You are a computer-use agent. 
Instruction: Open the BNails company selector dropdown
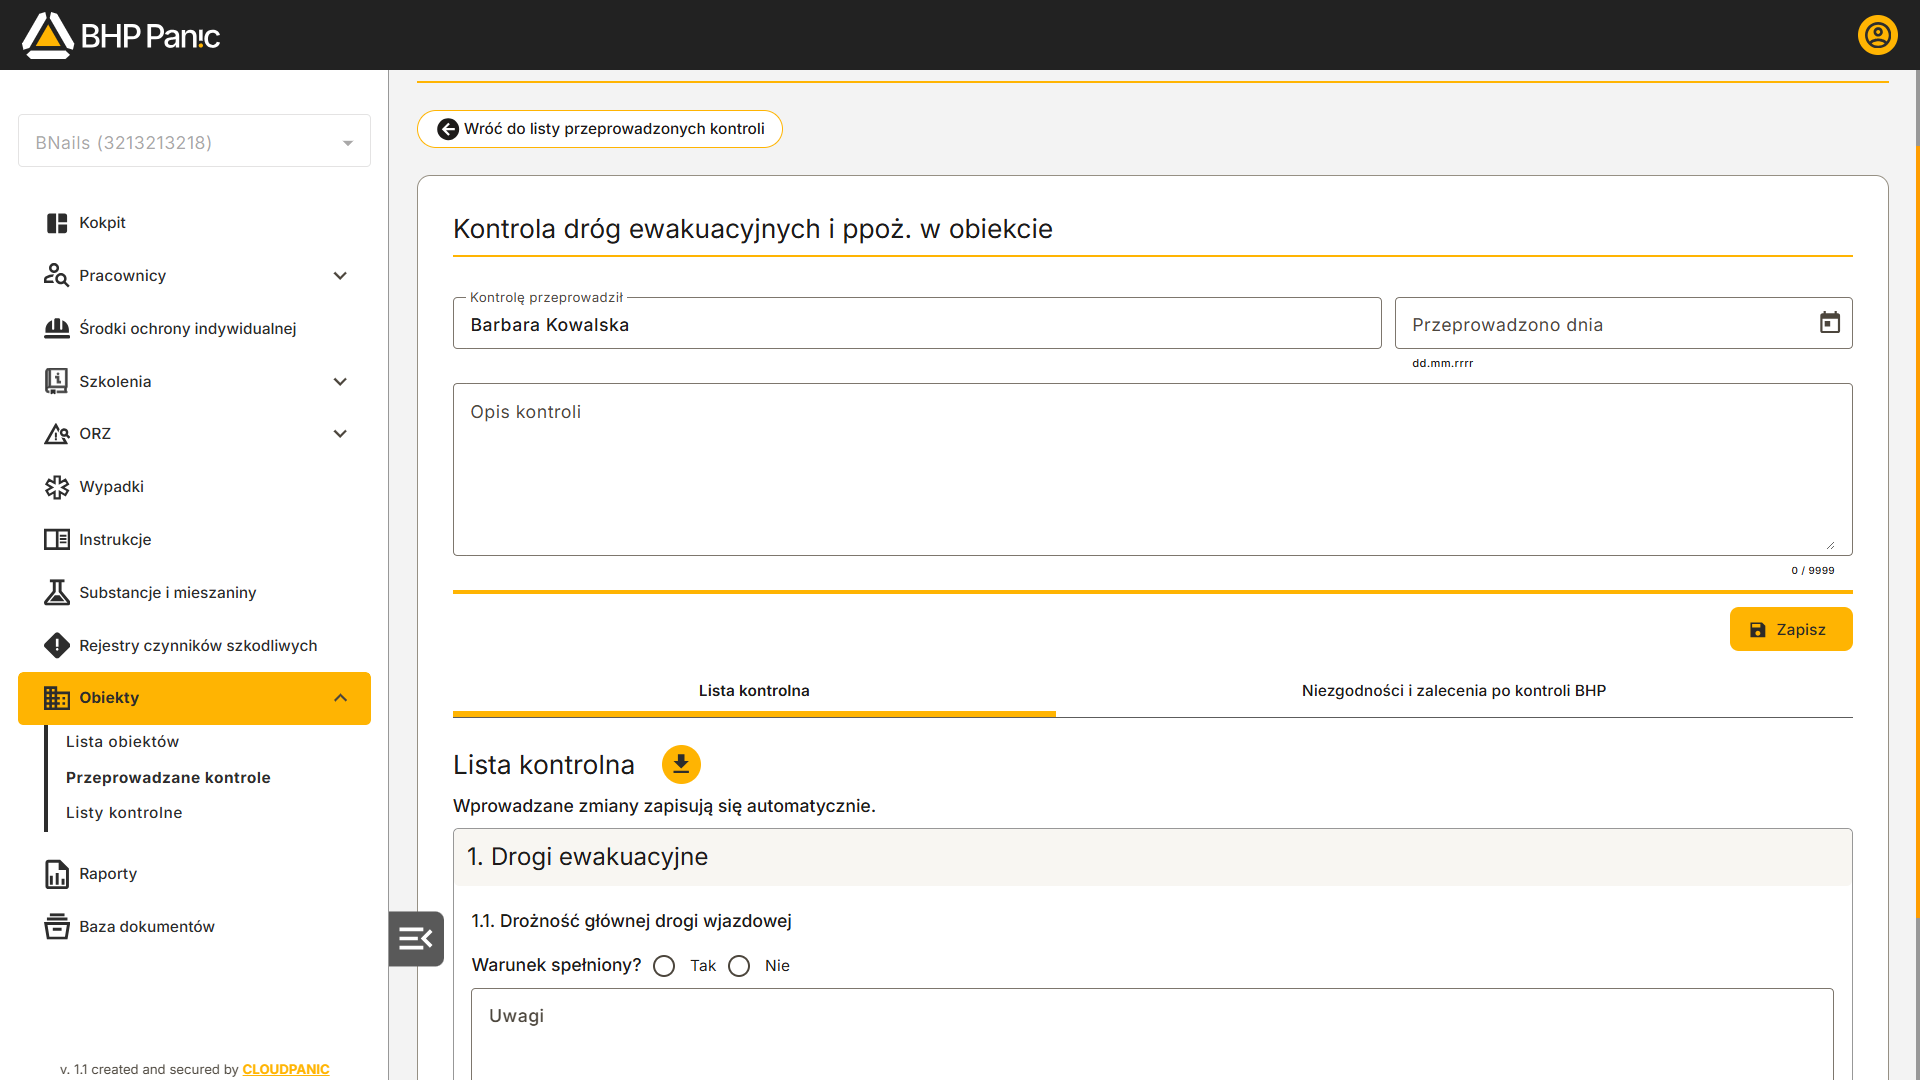pos(194,142)
